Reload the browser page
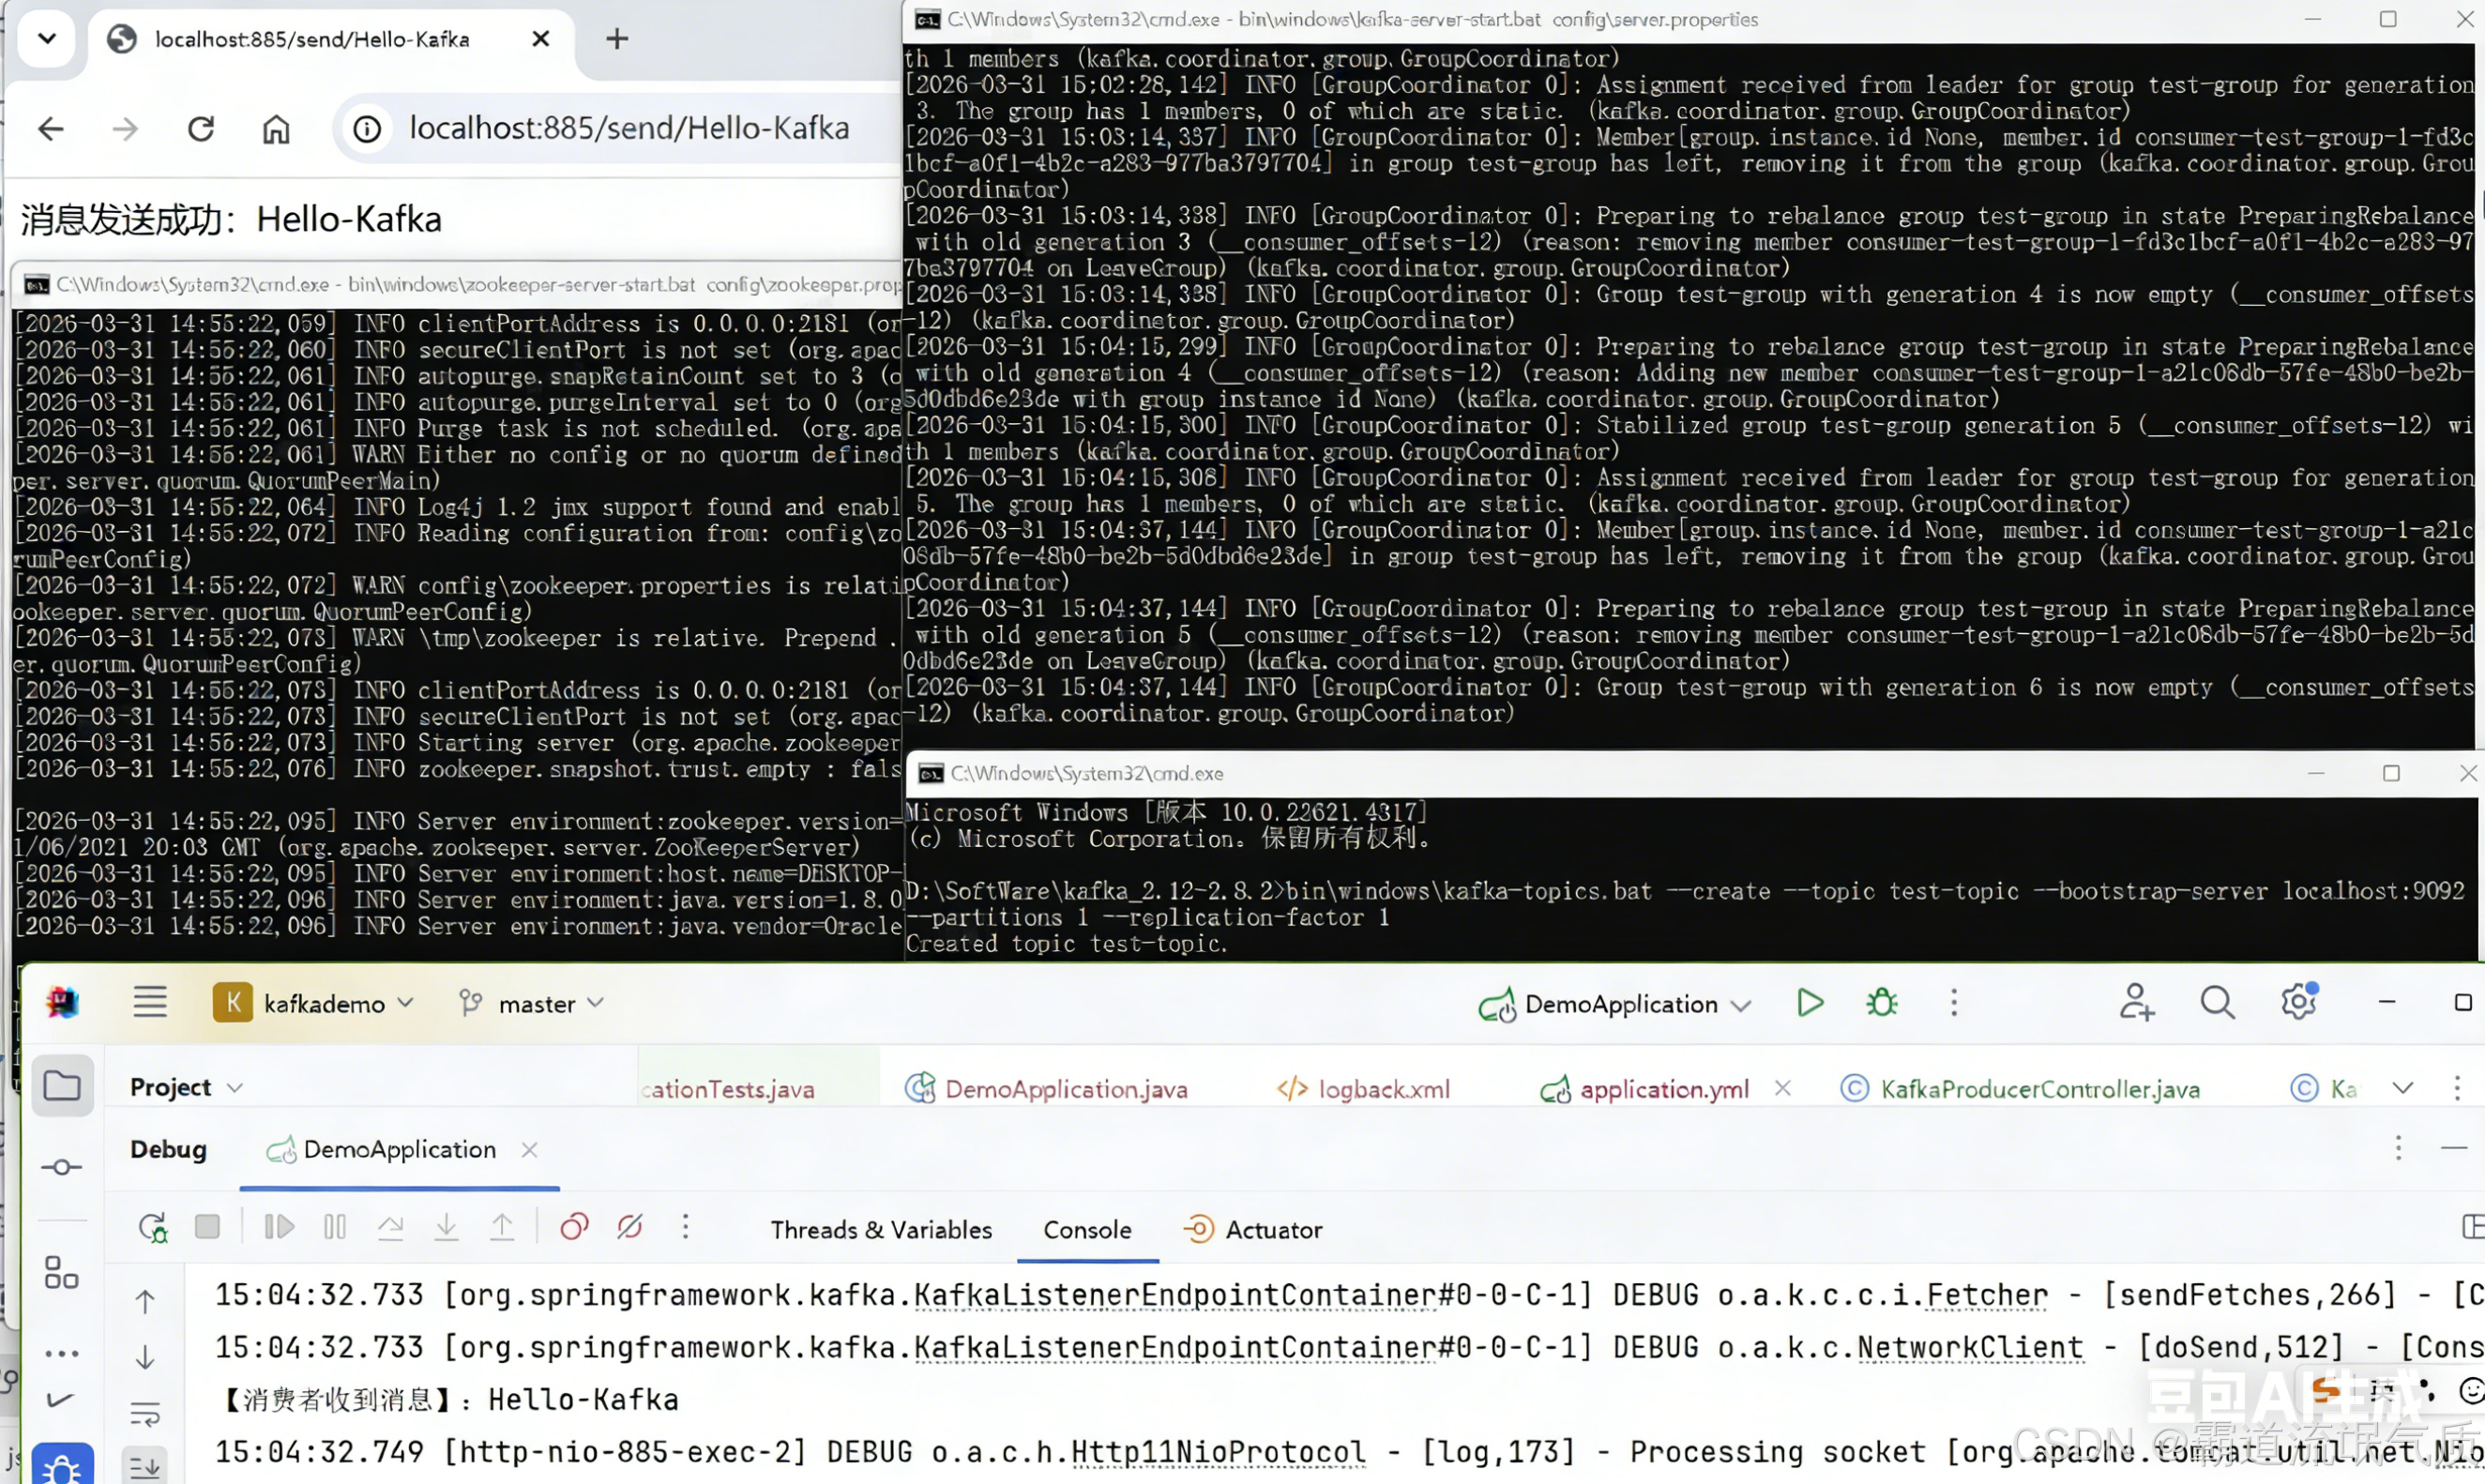Image resolution: width=2485 pixels, height=1484 pixels. coord(201,129)
